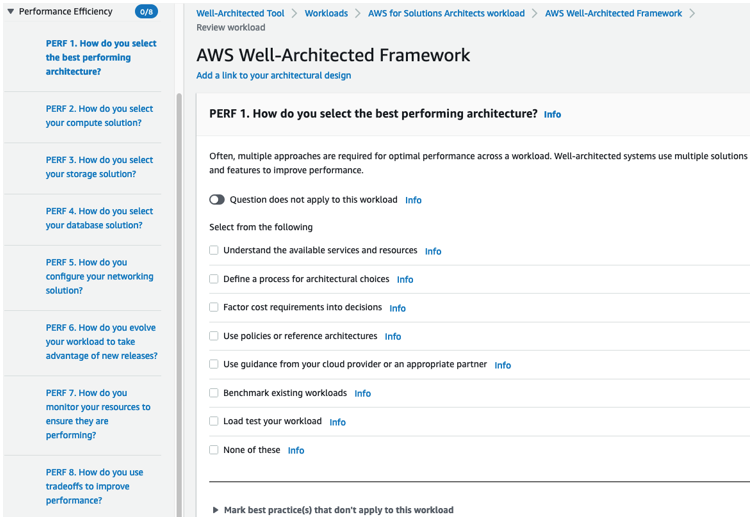Open Info next to PERF 1 heading
755x522 pixels.
tap(552, 115)
